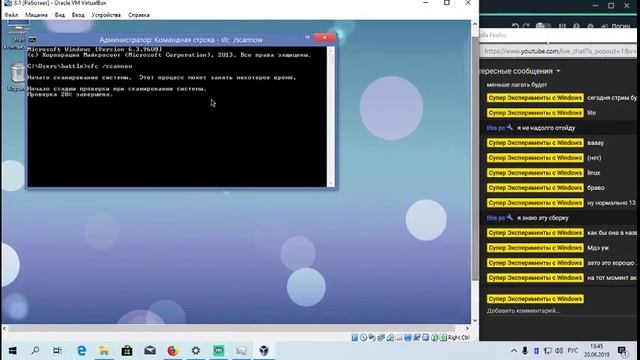
Task: Open taskbar Search magnifier
Action: (35, 351)
